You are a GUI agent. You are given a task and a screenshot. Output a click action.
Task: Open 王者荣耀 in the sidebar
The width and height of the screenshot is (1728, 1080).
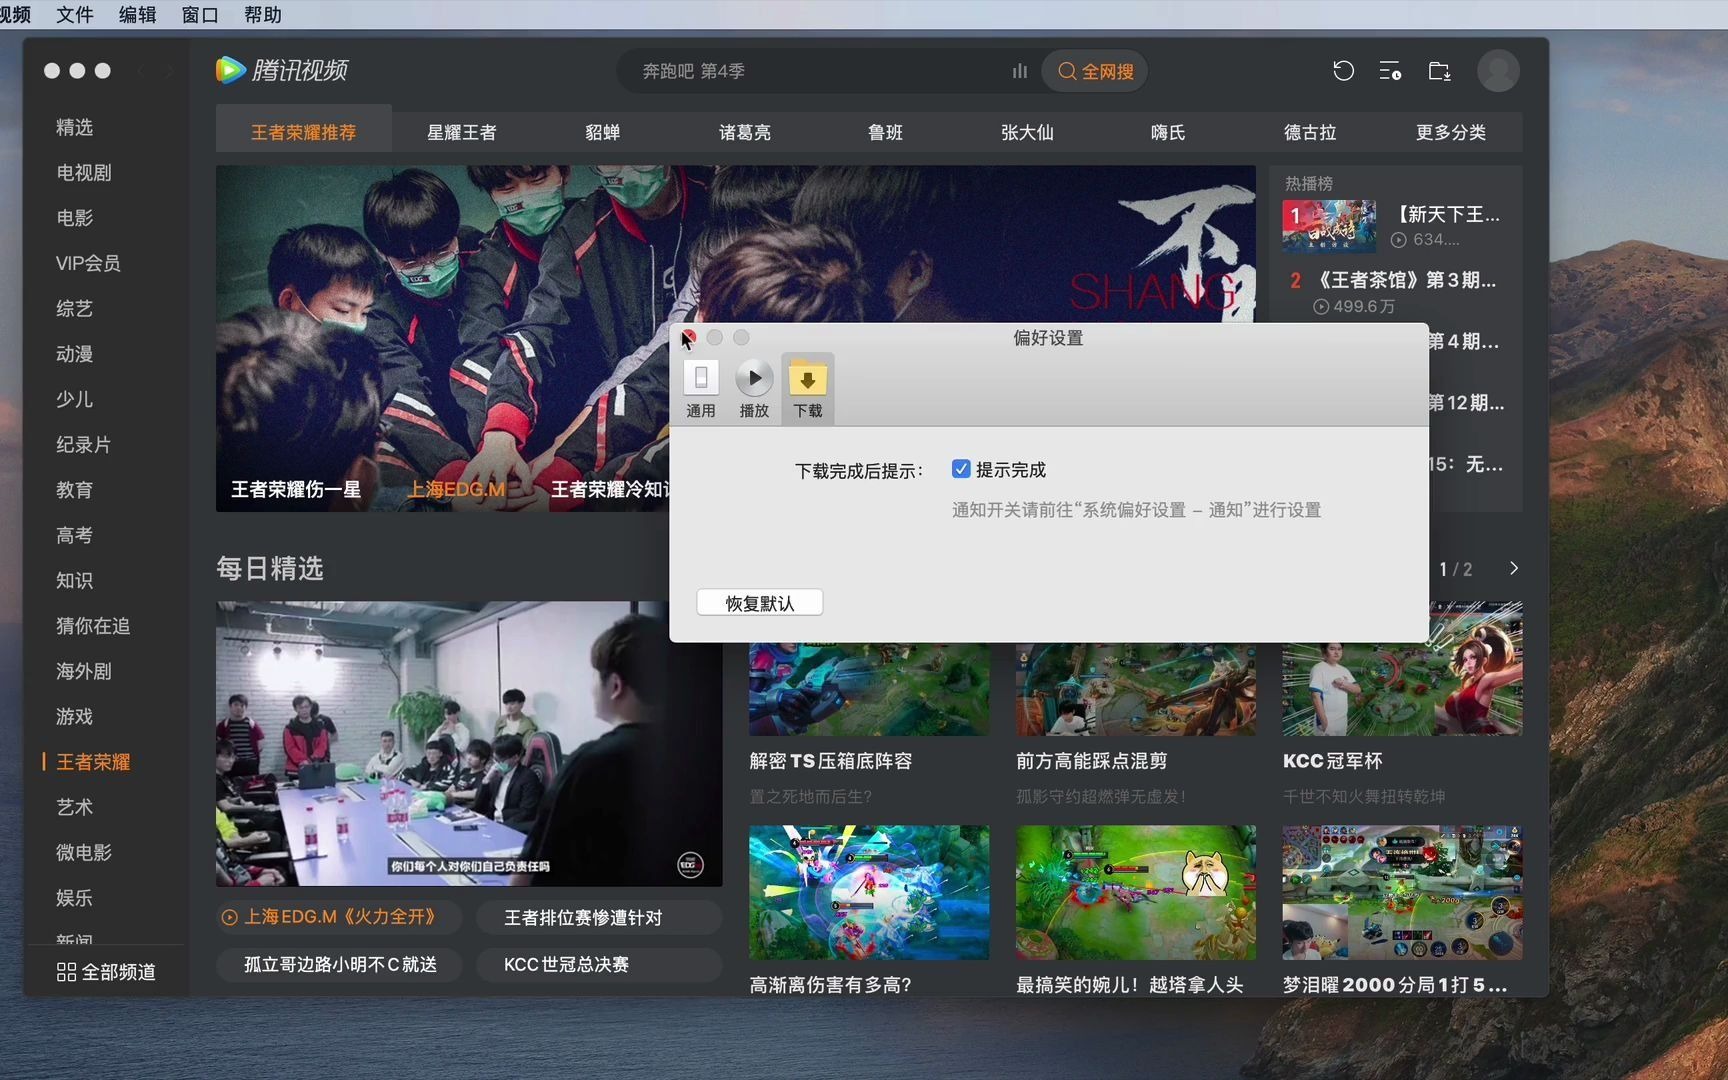93,762
